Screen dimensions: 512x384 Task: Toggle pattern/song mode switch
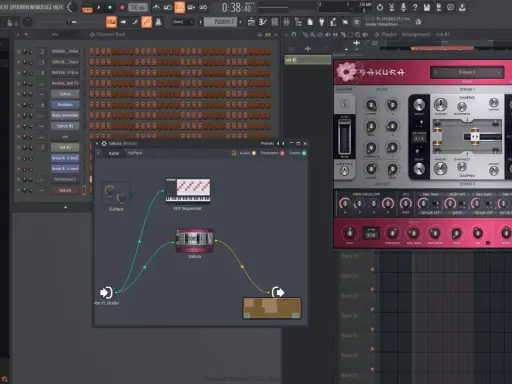(87, 8)
